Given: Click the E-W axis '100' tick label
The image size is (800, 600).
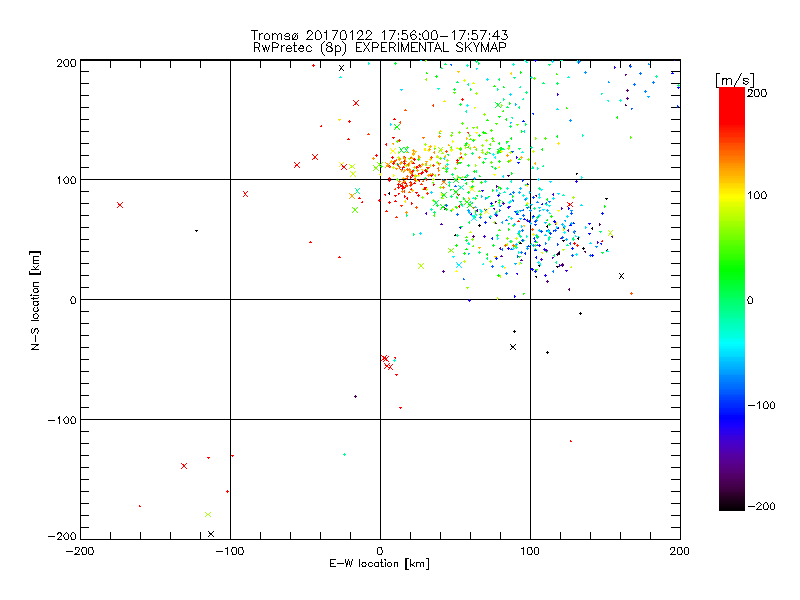Looking at the screenshot, I should (530, 551).
